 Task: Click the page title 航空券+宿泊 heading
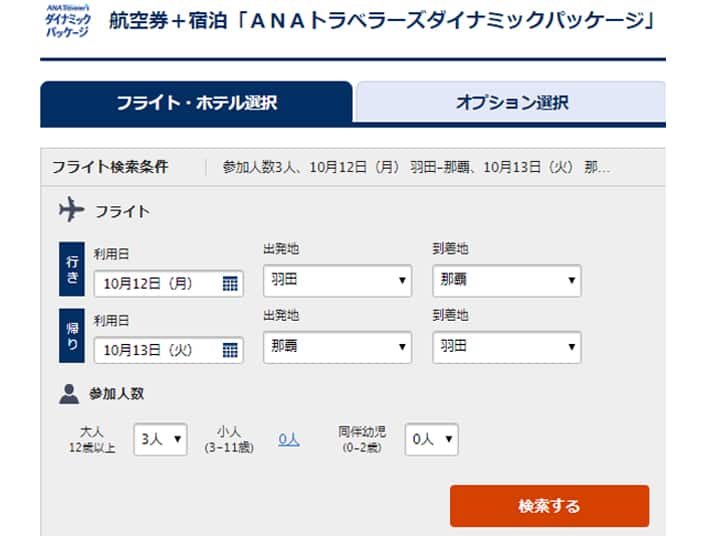pos(381,21)
